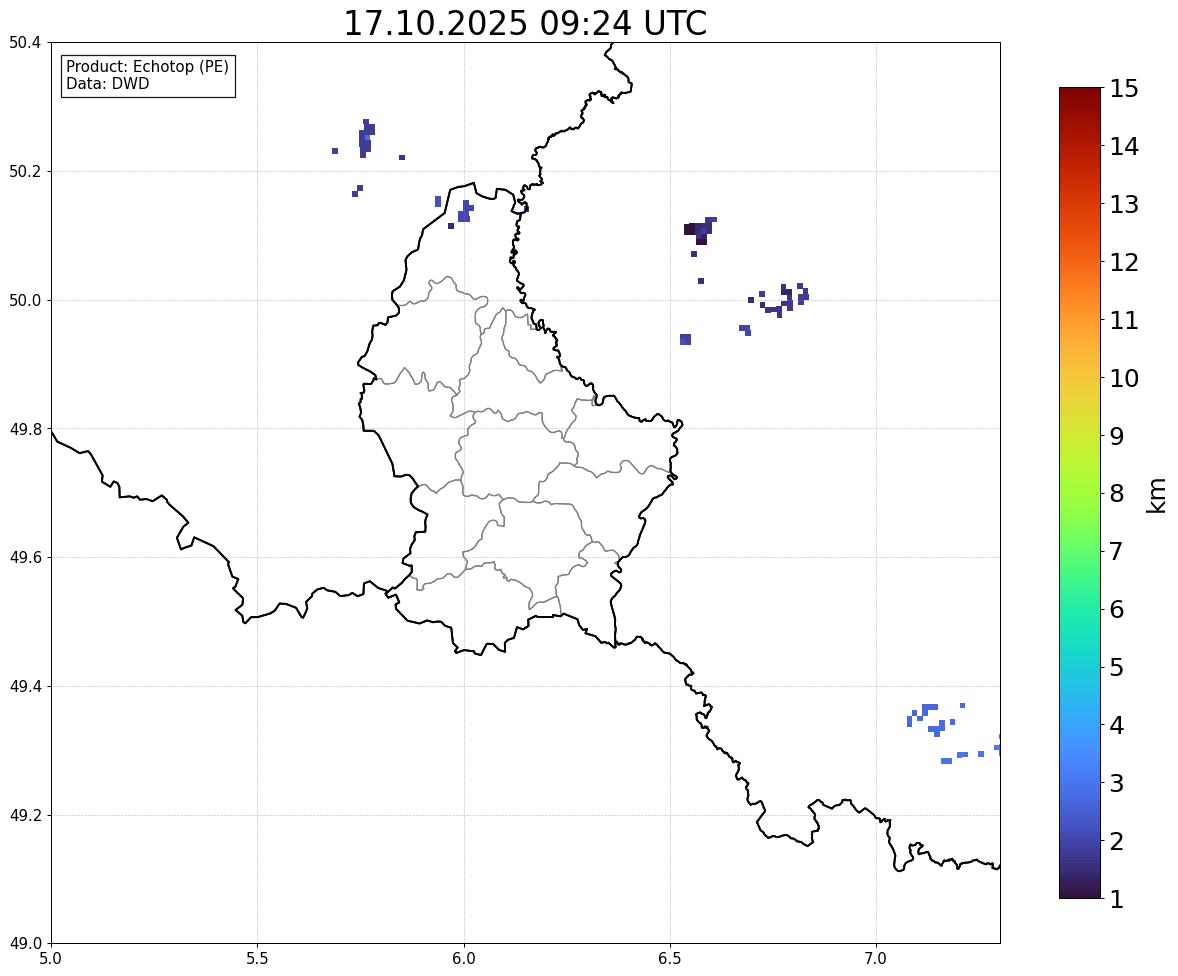Click colorbar tick label 3

pos(1117,783)
